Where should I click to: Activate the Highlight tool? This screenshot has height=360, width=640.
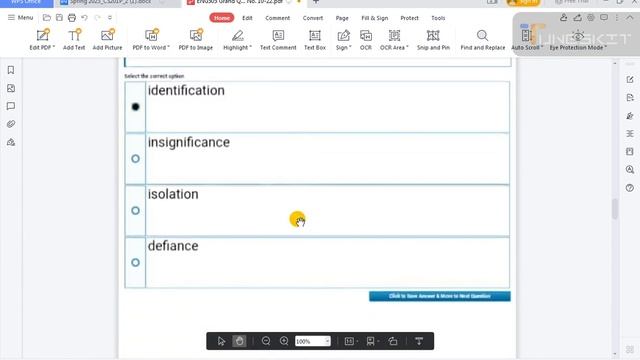237,40
